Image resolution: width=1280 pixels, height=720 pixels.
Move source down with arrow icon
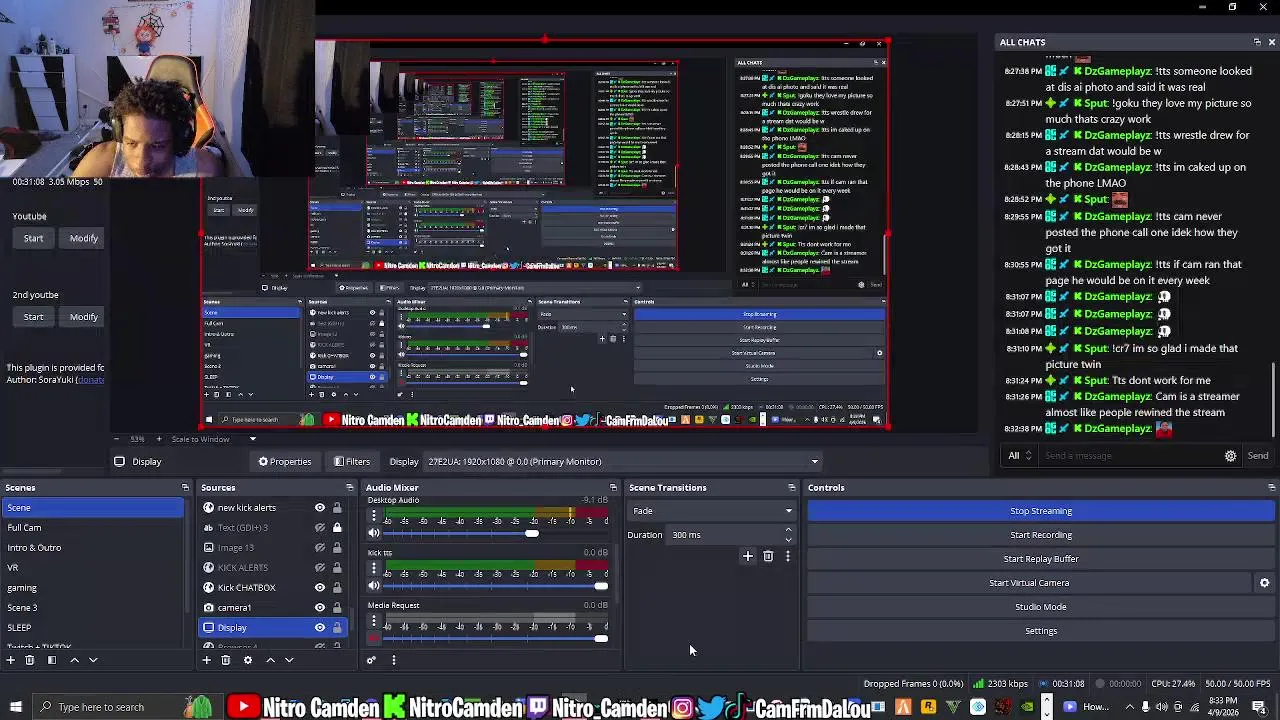click(289, 660)
